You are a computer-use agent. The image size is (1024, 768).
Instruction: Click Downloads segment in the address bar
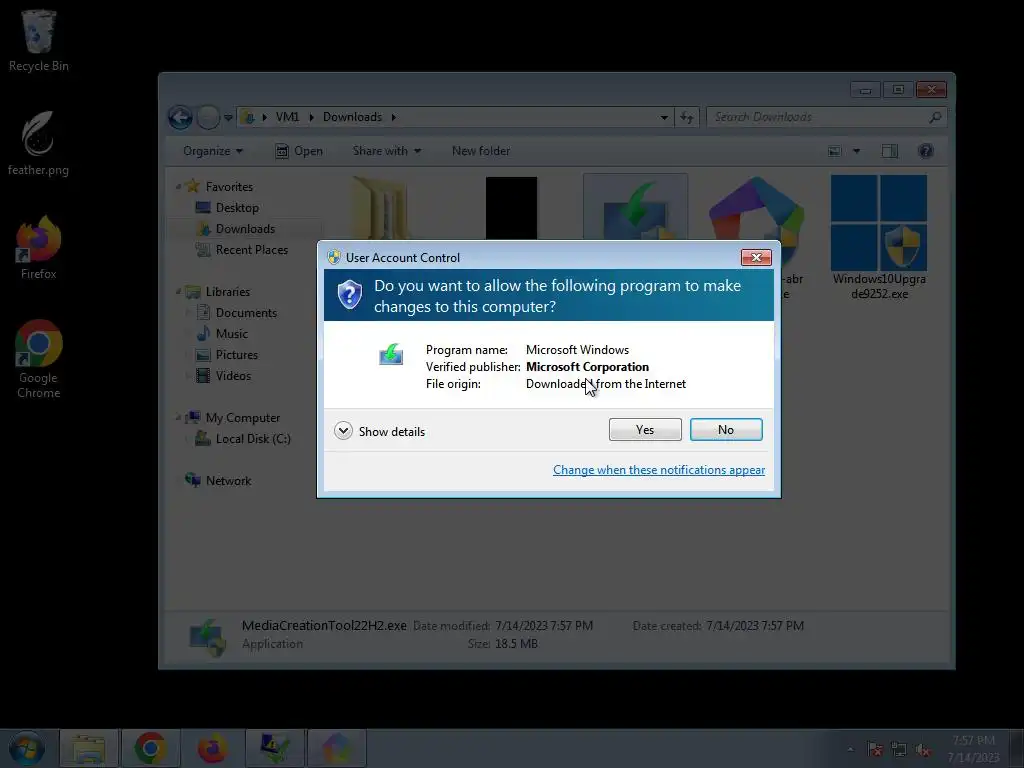tap(352, 117)
